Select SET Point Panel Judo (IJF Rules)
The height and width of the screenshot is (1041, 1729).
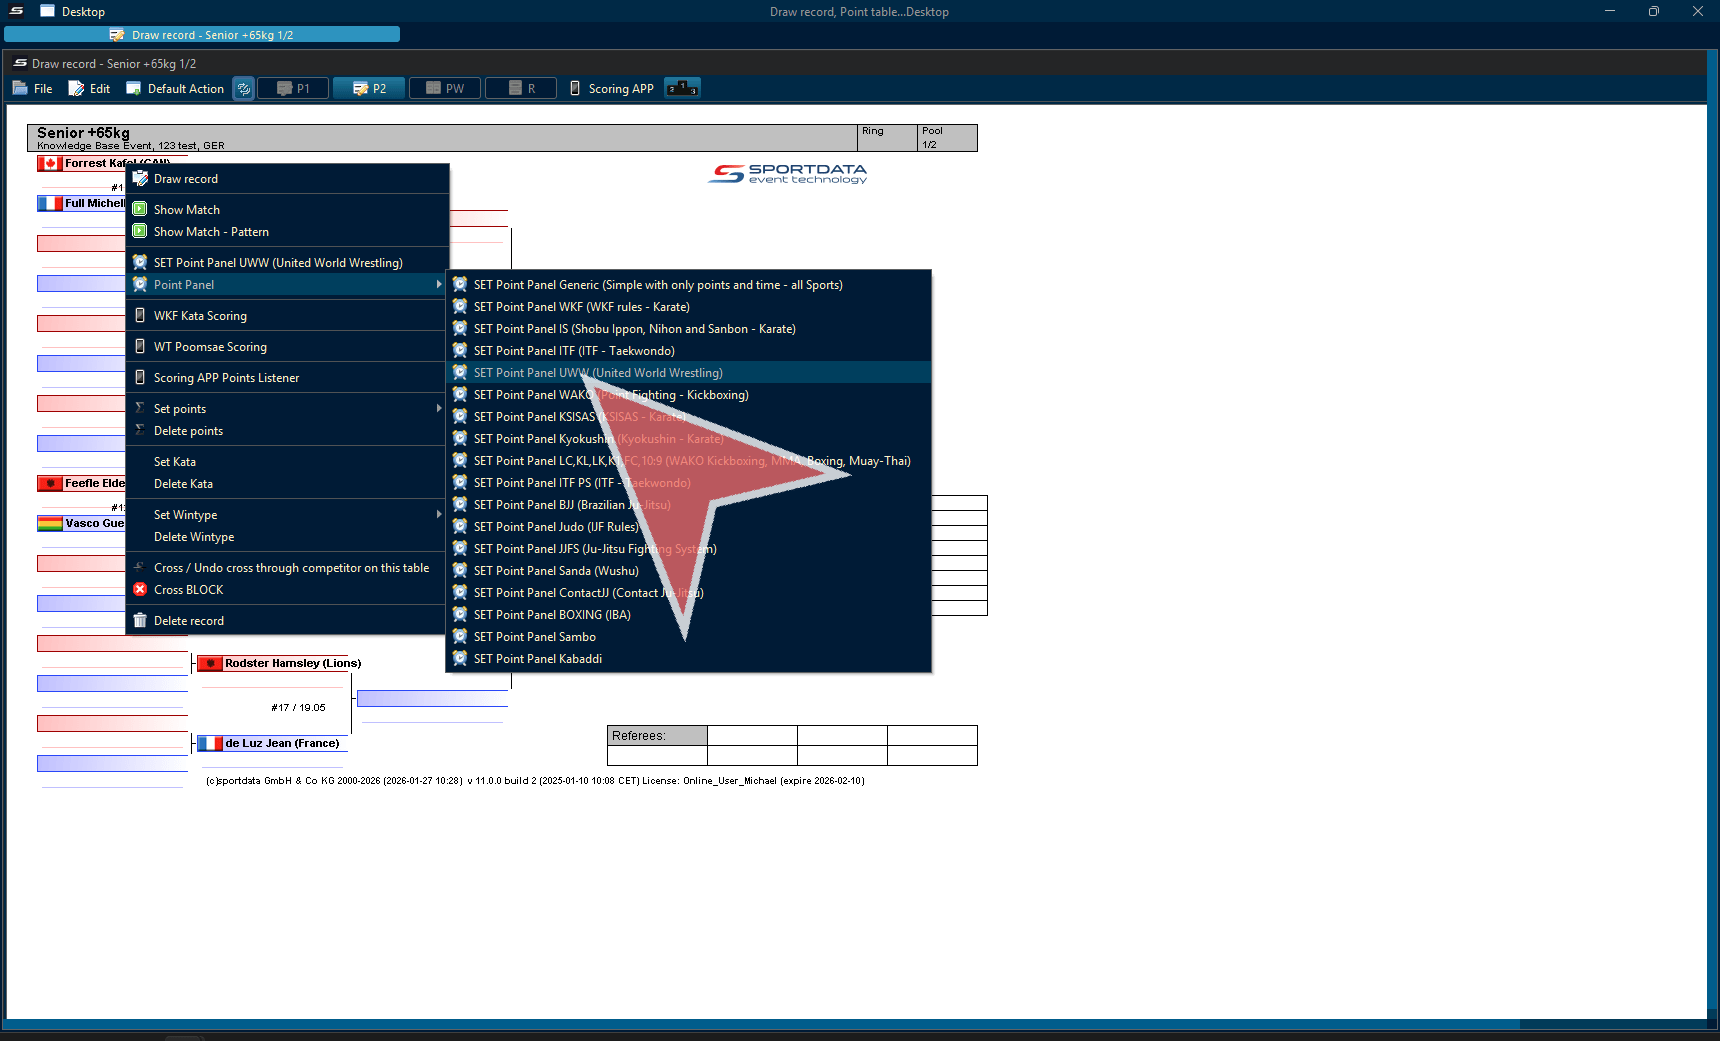(555, 527)
